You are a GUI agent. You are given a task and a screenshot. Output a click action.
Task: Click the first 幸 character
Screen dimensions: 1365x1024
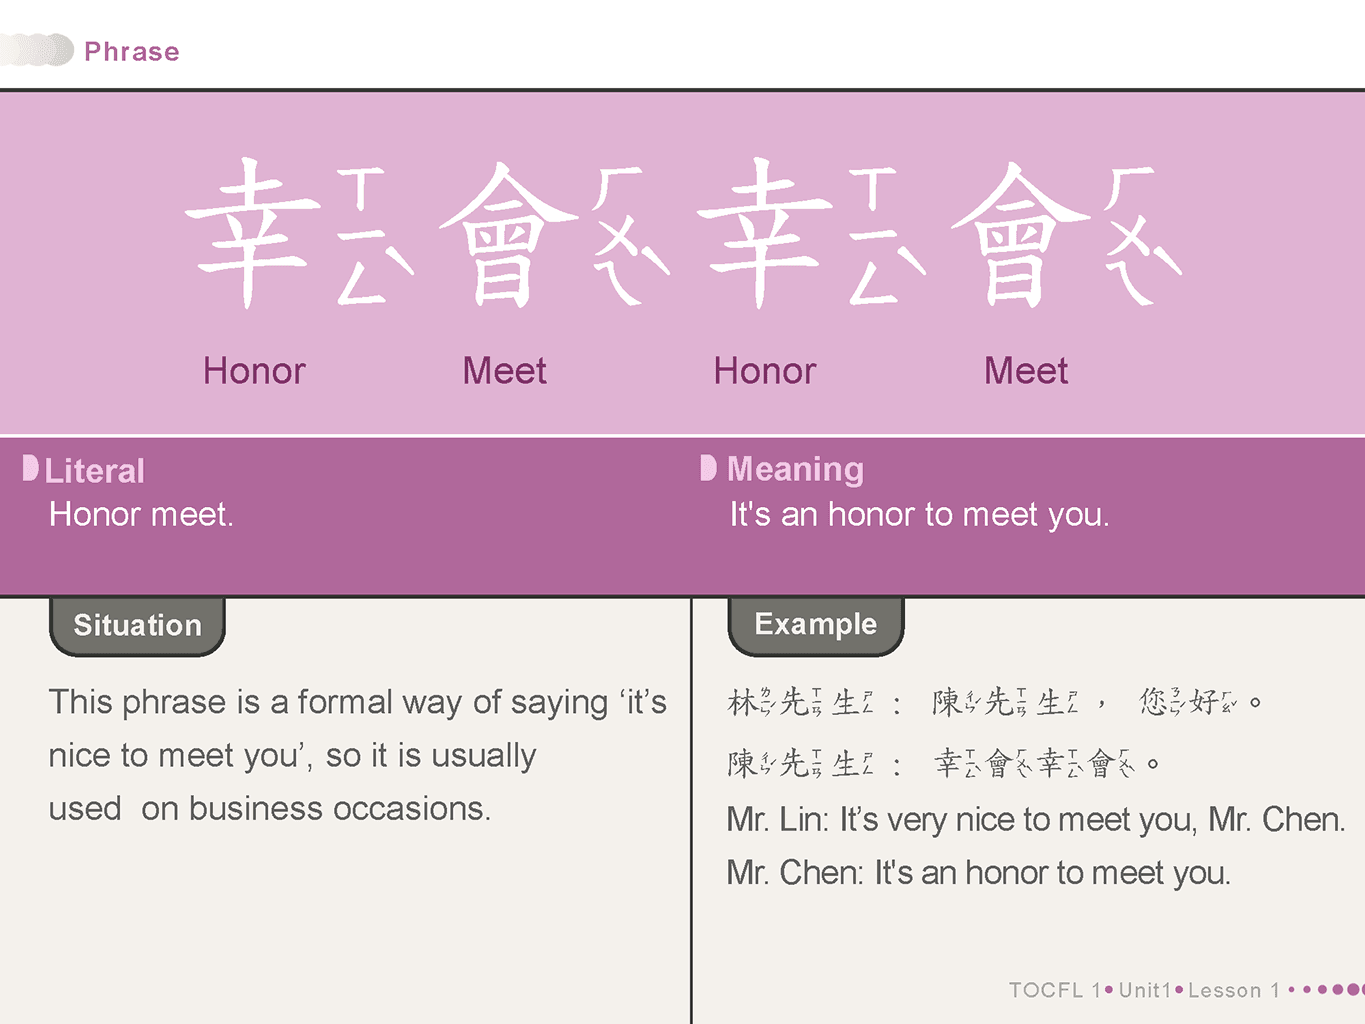(253, 233)
